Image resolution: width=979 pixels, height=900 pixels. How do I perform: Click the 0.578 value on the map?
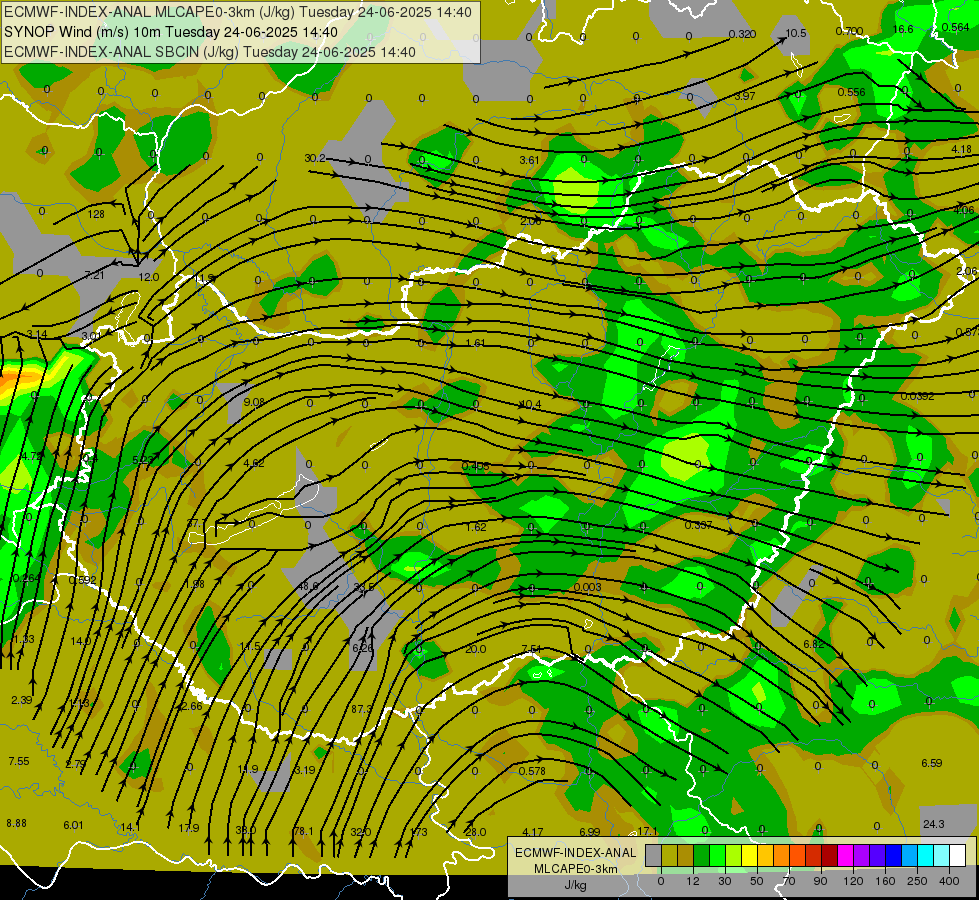[532, 771]
